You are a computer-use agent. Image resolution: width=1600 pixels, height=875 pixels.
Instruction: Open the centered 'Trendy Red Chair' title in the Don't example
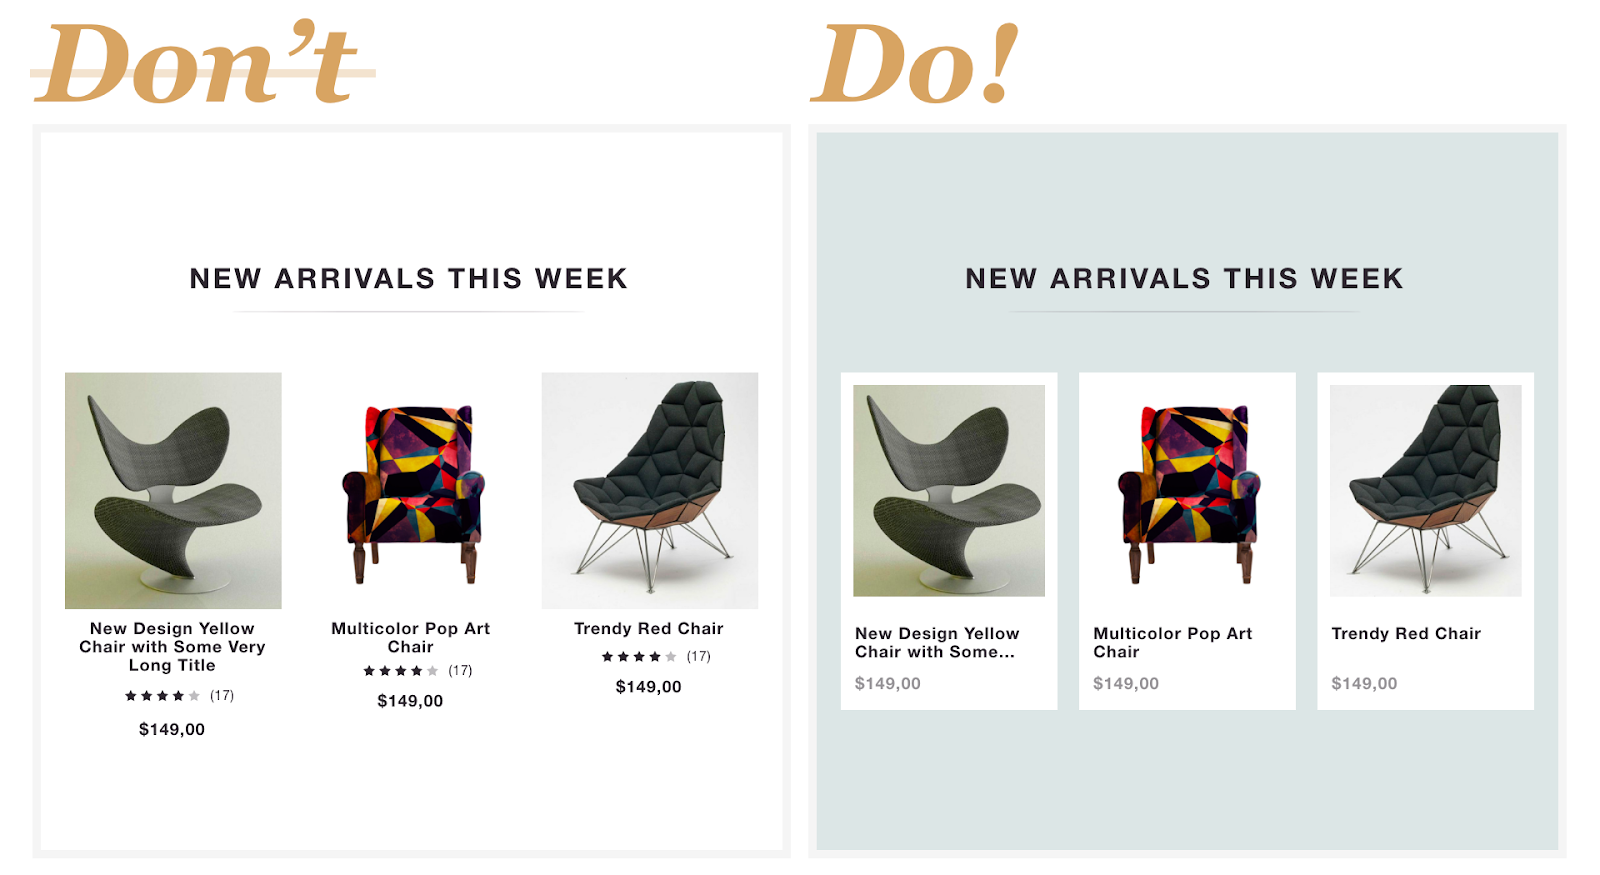click(649, 629)
